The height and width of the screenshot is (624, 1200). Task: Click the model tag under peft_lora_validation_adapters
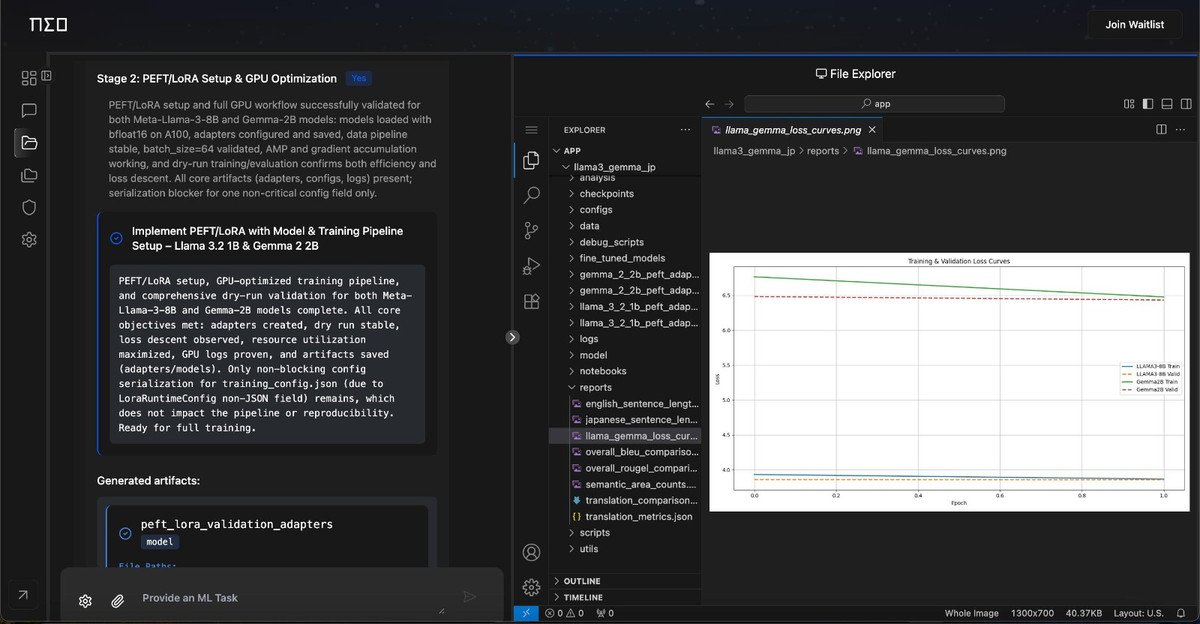pos(159,542)
